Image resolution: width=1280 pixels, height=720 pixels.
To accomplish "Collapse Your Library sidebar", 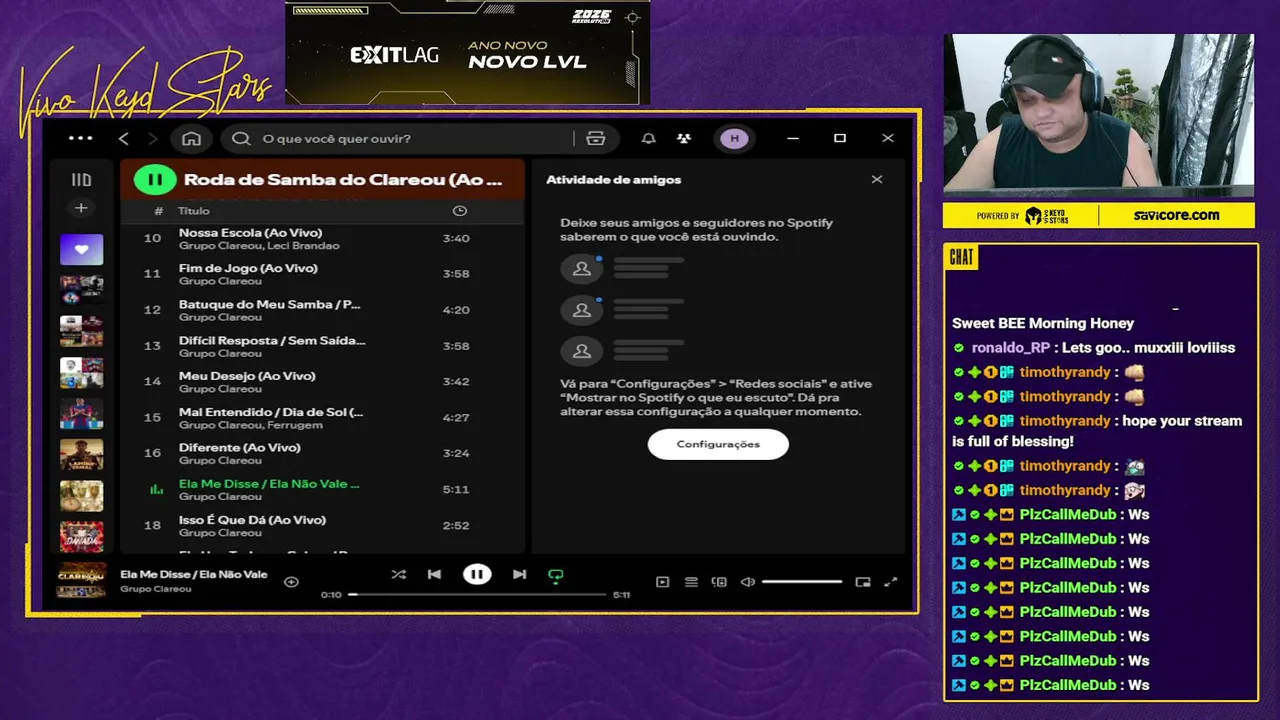I will pos(81,180).
